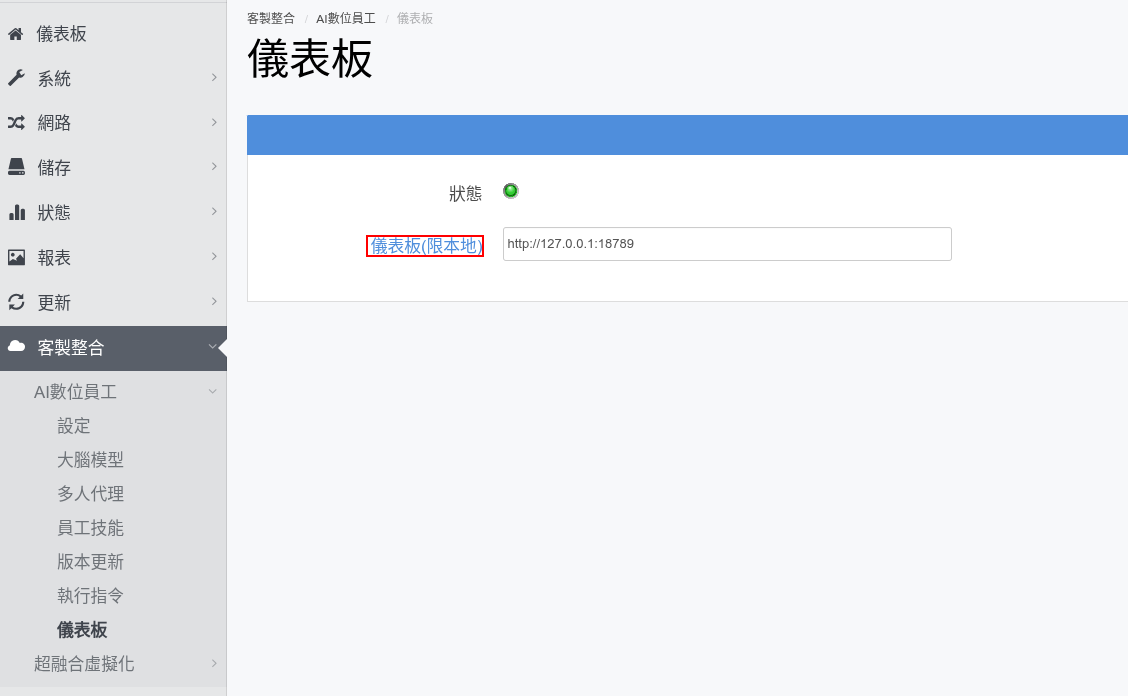
Task: Expand the 超融合虛擬化 submenu chevron
Action: [214, 664]
